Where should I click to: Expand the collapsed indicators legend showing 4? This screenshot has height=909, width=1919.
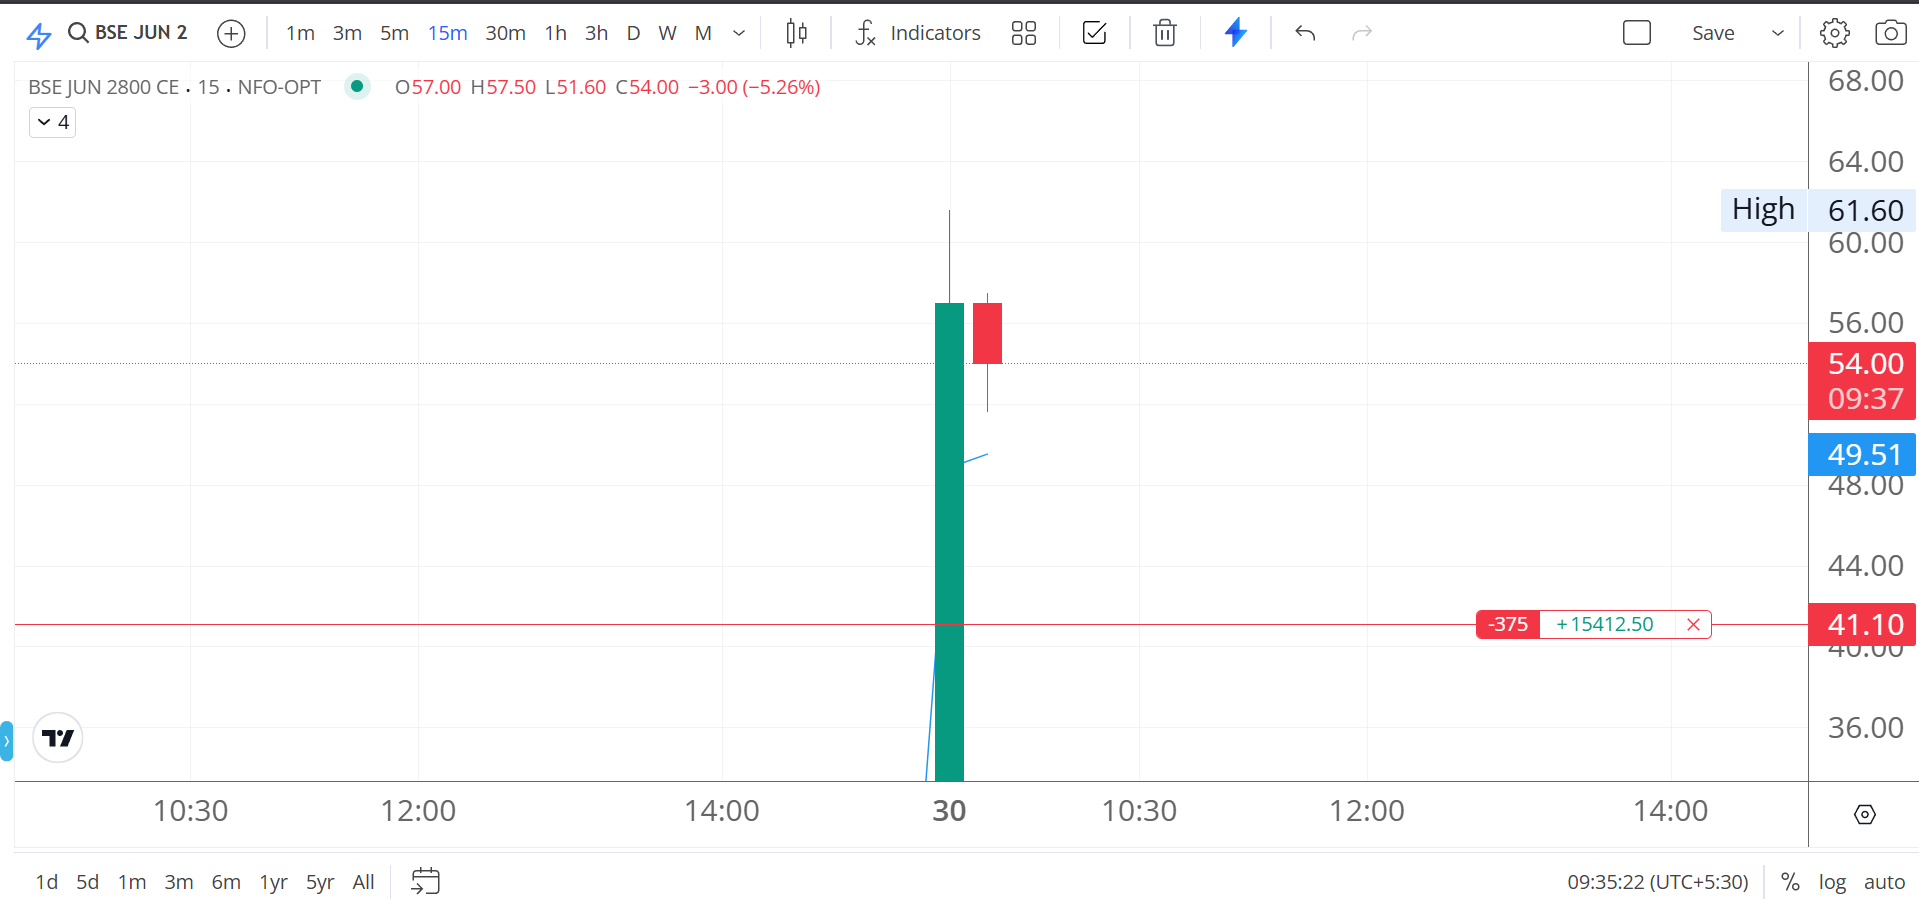pyautogui.click(x=53, y=123)
